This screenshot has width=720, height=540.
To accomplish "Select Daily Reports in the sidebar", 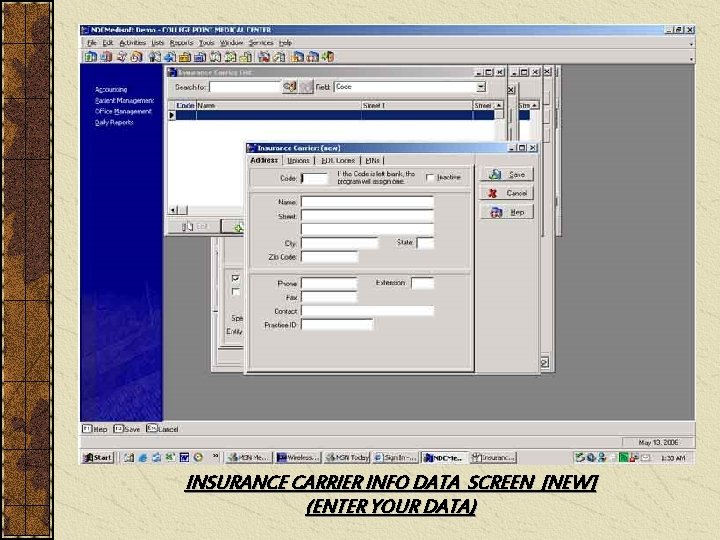I will tap(114, 123).
